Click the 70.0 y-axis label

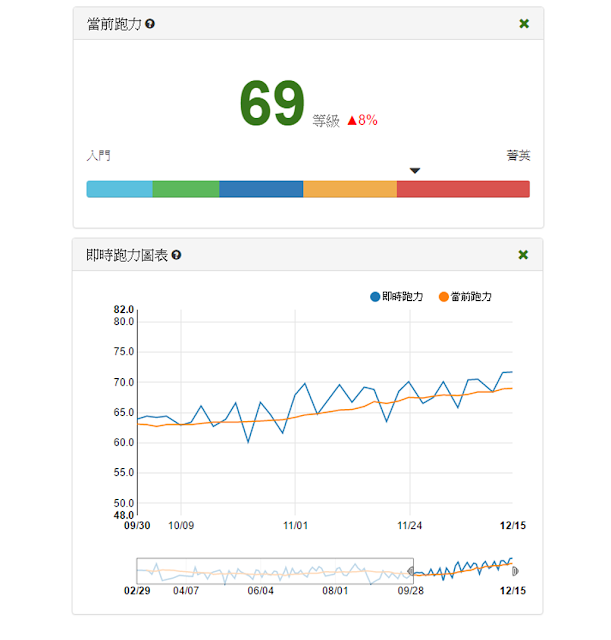tap(124, 382)
